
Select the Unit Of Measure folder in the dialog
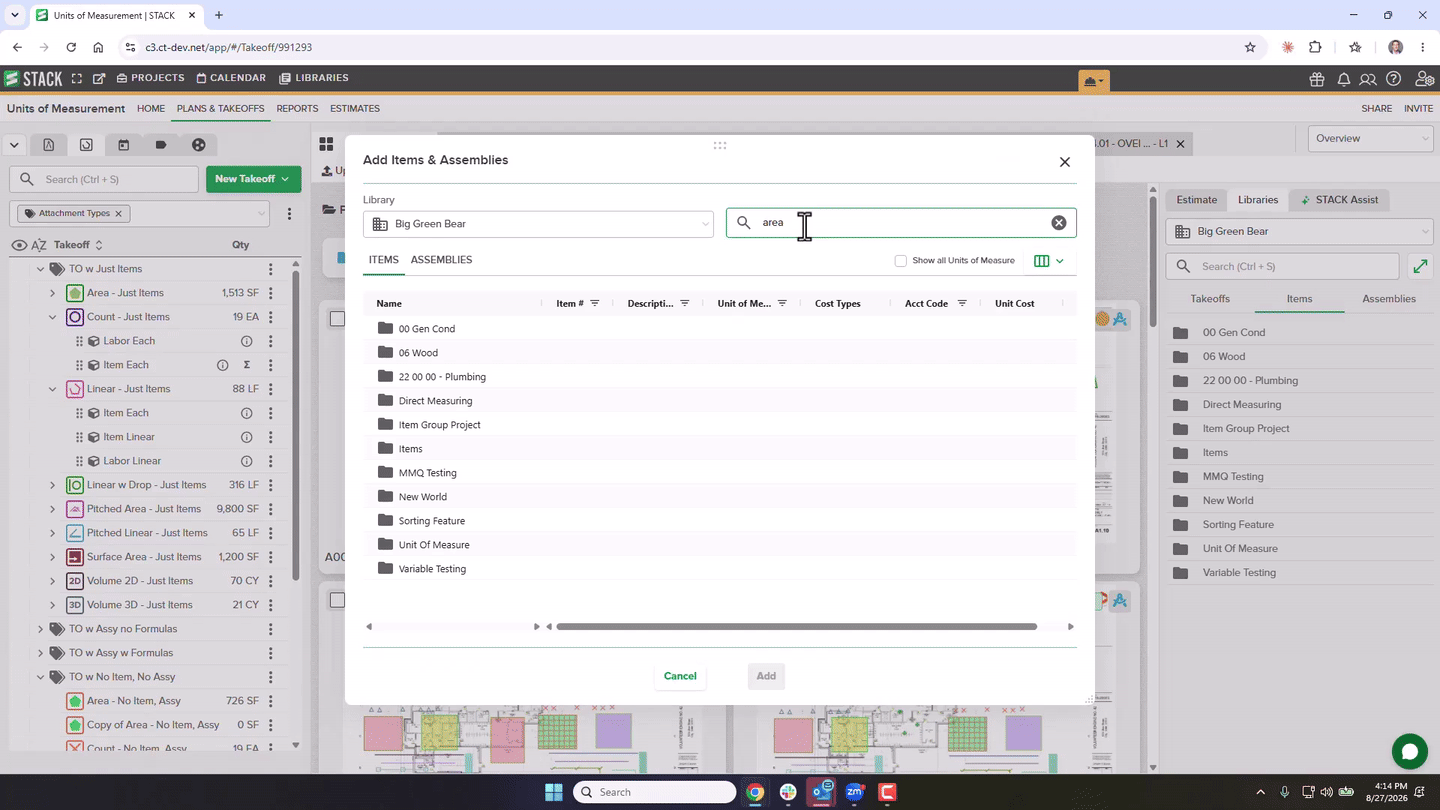[434, 545]
